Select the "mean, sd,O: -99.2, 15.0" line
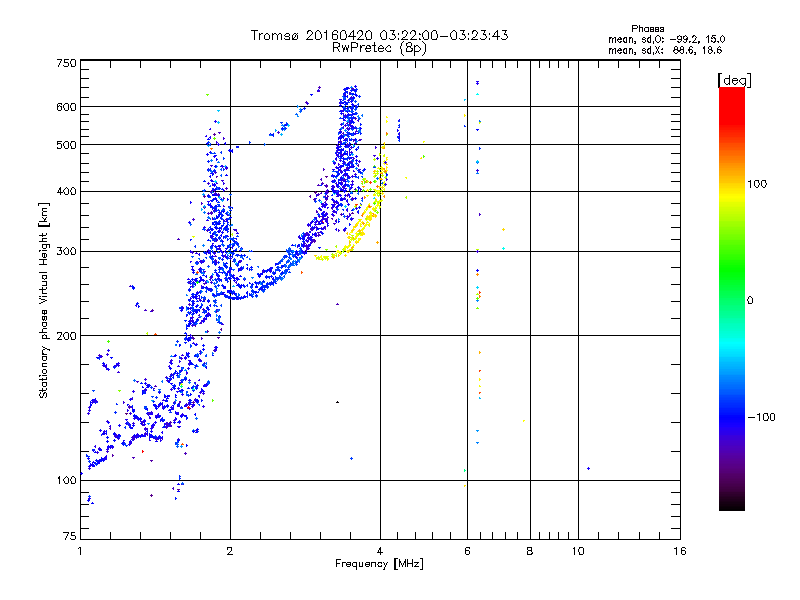The image size is (800, 600). [666, 39]
